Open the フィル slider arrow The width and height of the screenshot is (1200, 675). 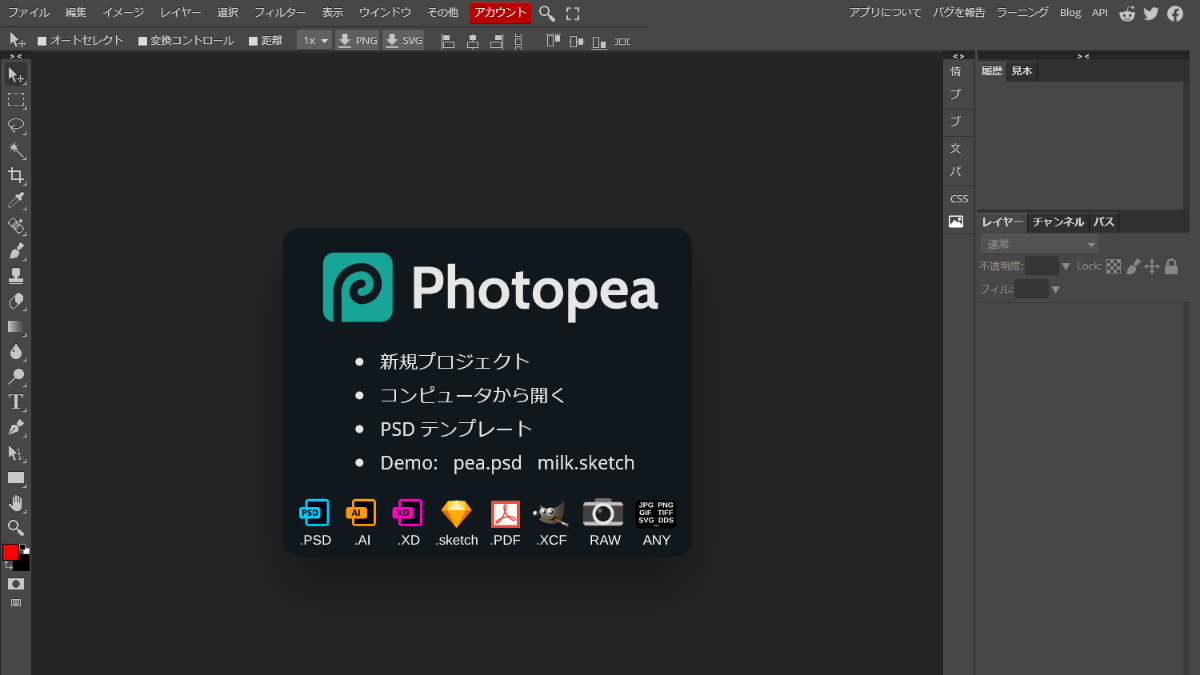pos(1055,290)
